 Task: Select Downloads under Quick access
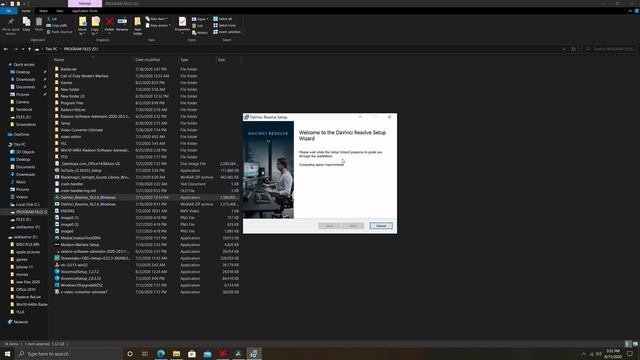[25, 79]
